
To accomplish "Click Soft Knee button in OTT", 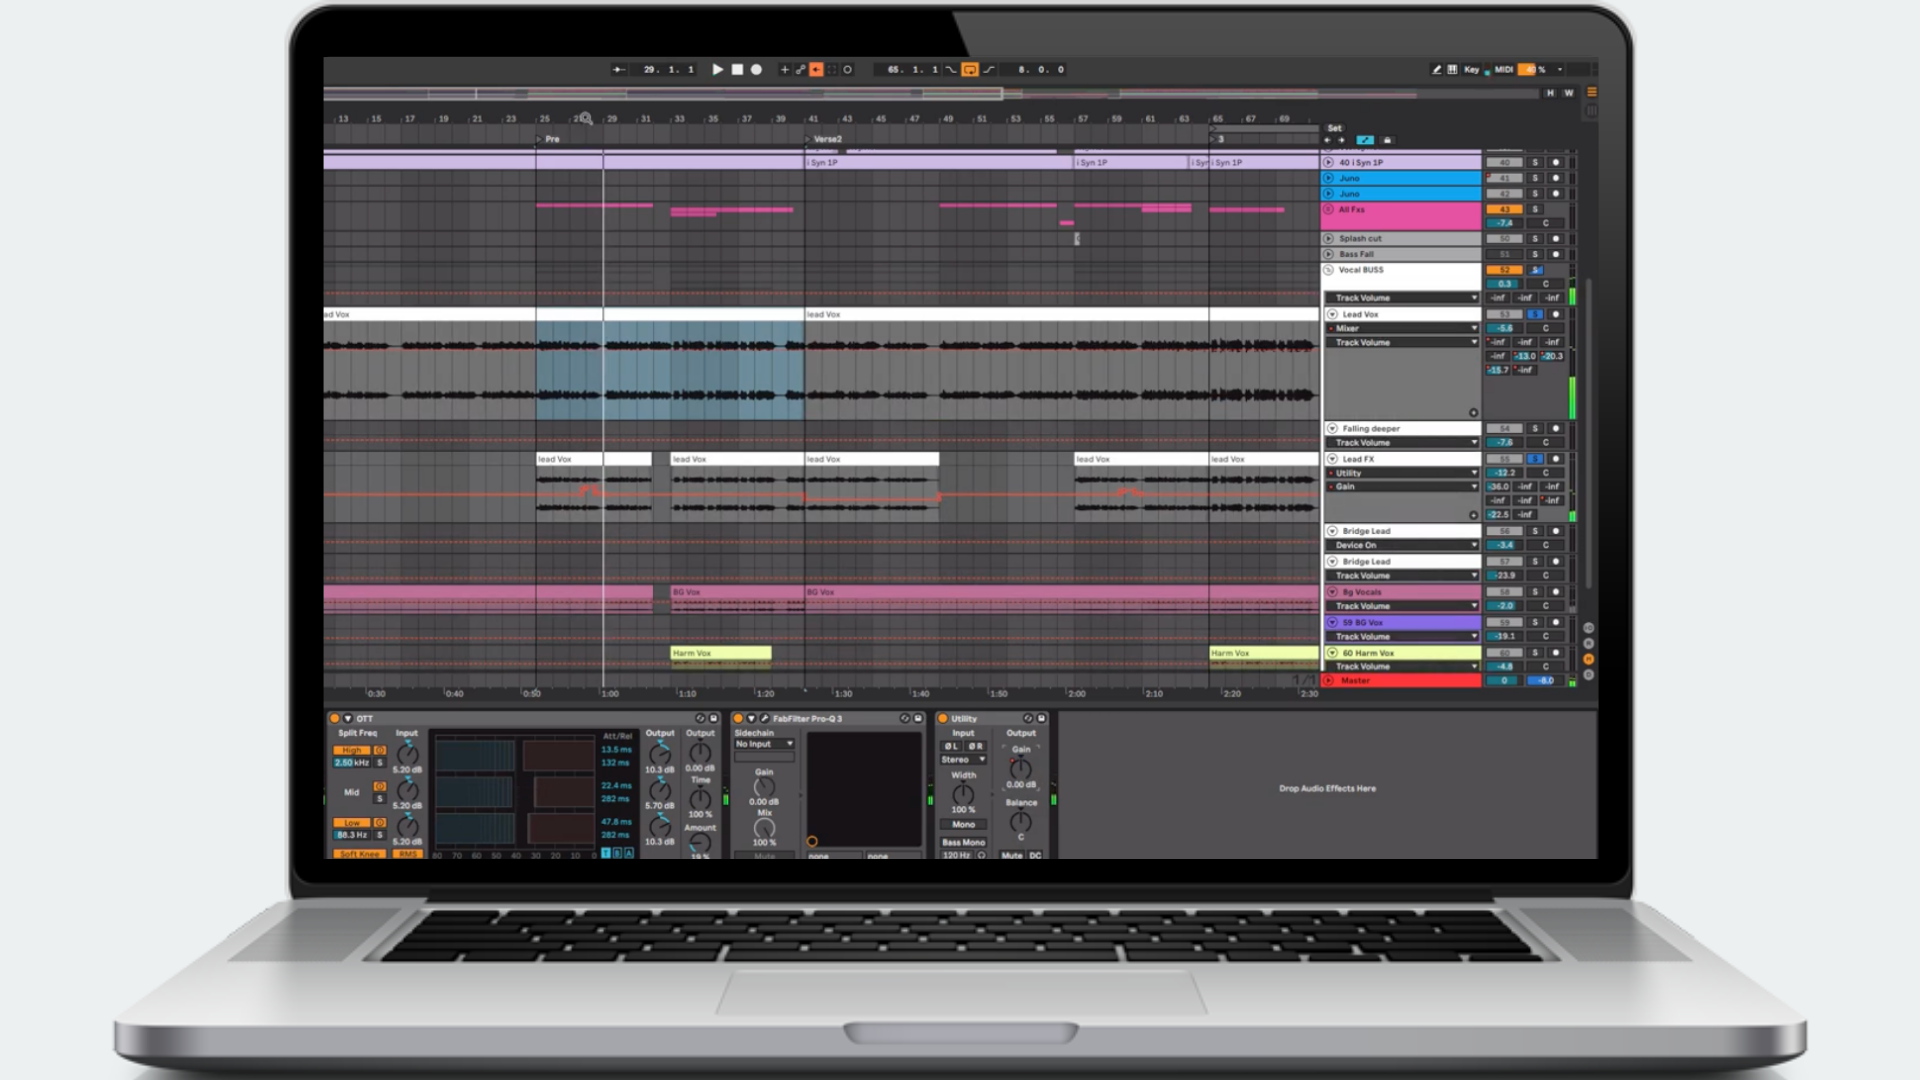I will pyautogui.click(x=359, y=854).
